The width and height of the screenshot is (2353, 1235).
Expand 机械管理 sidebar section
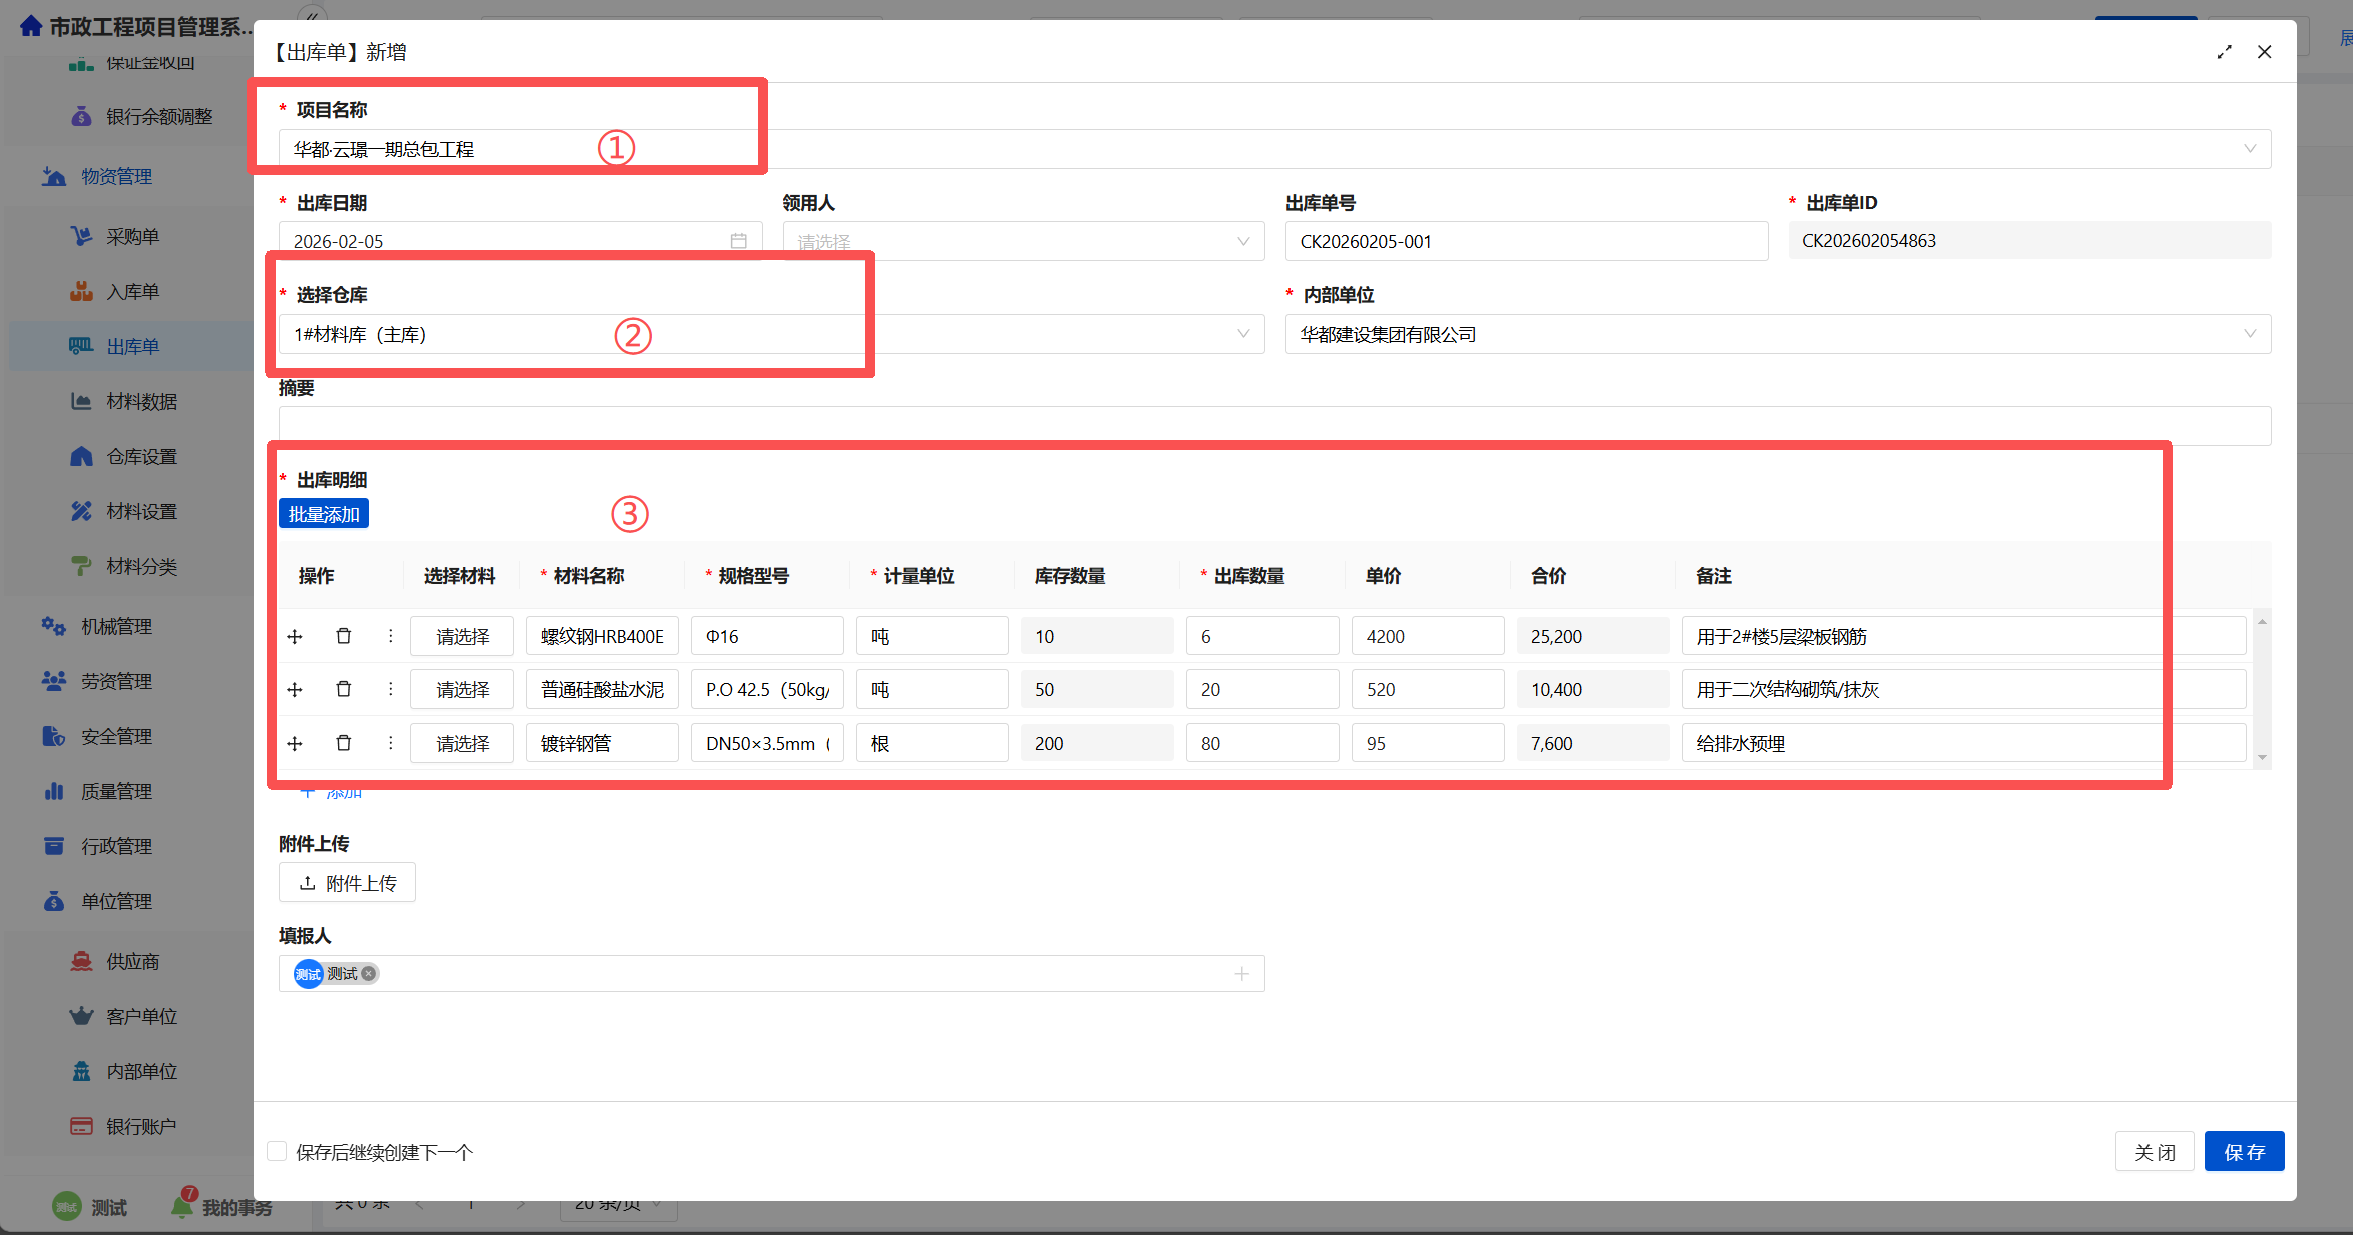pyautogui.click(x=116, y=626)
